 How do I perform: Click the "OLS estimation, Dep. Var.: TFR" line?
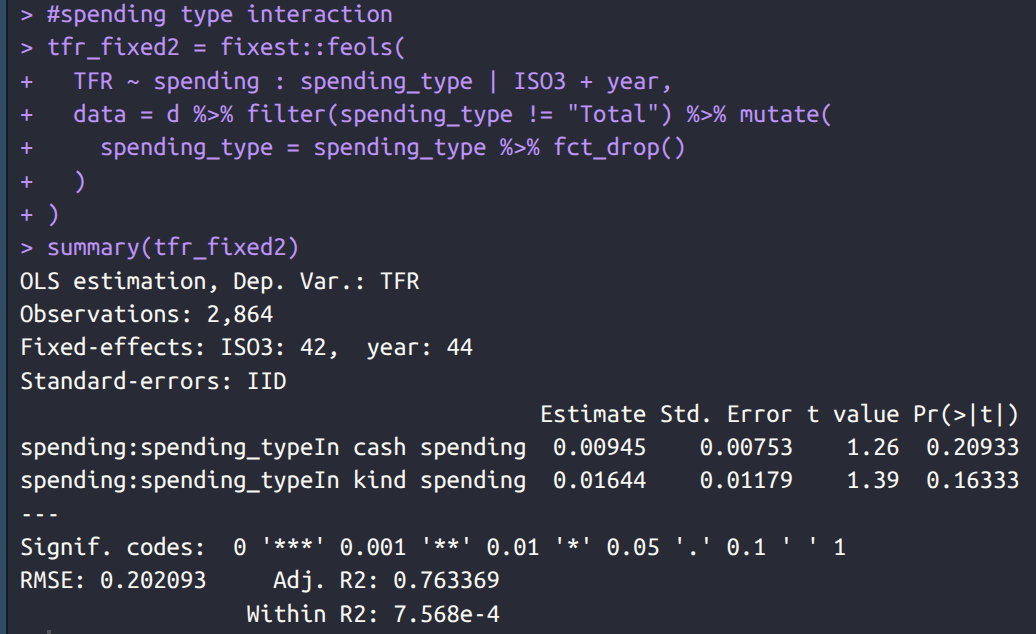219,281
